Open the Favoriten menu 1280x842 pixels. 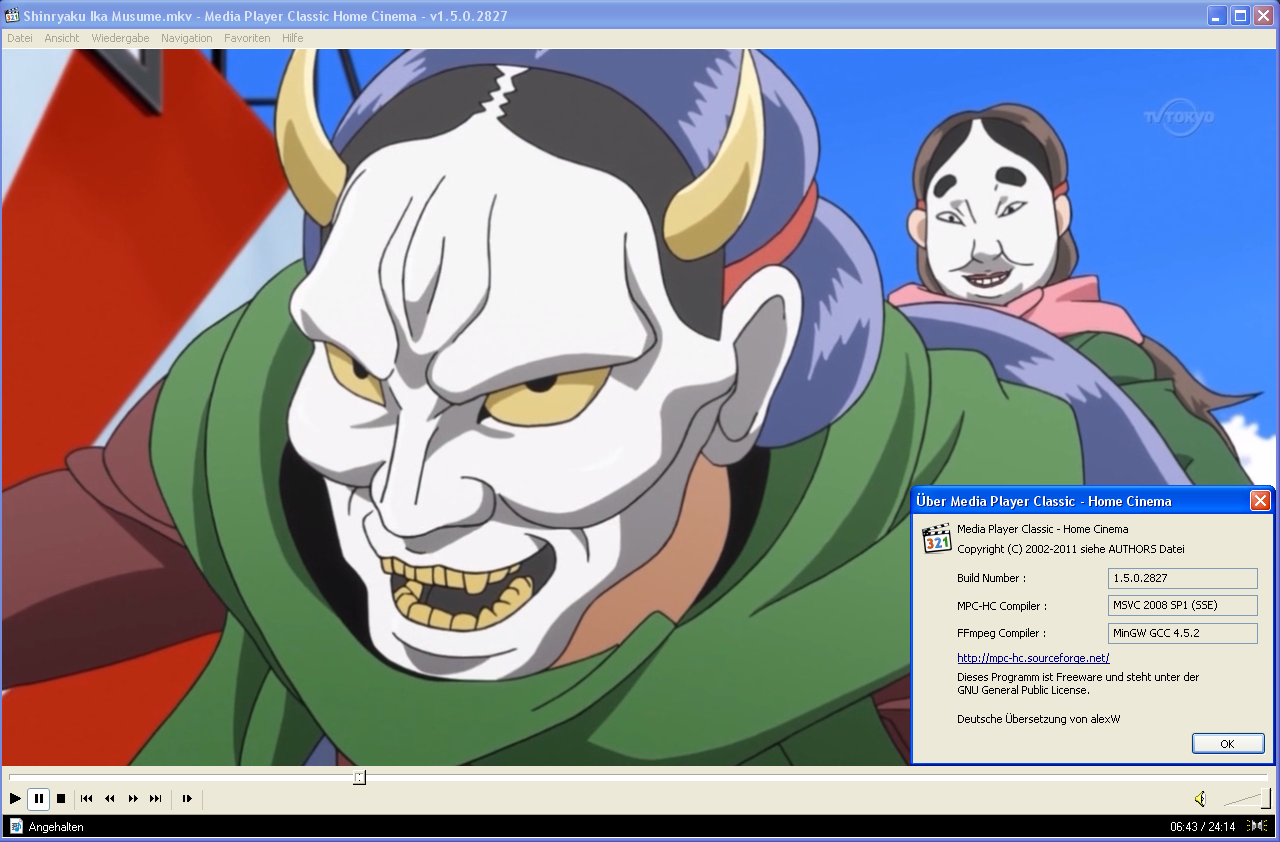click(x=247, y=38)
